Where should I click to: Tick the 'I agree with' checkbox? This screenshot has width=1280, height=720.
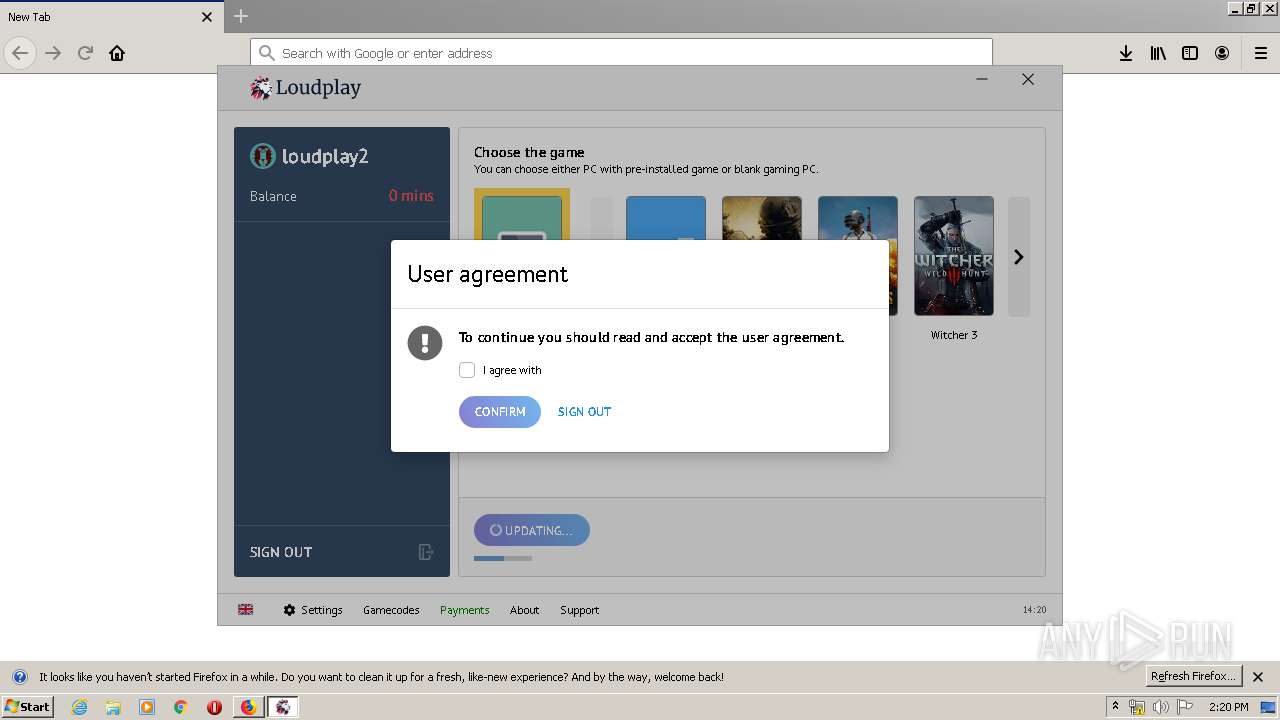pyautogui.click(x=467, y=370)
